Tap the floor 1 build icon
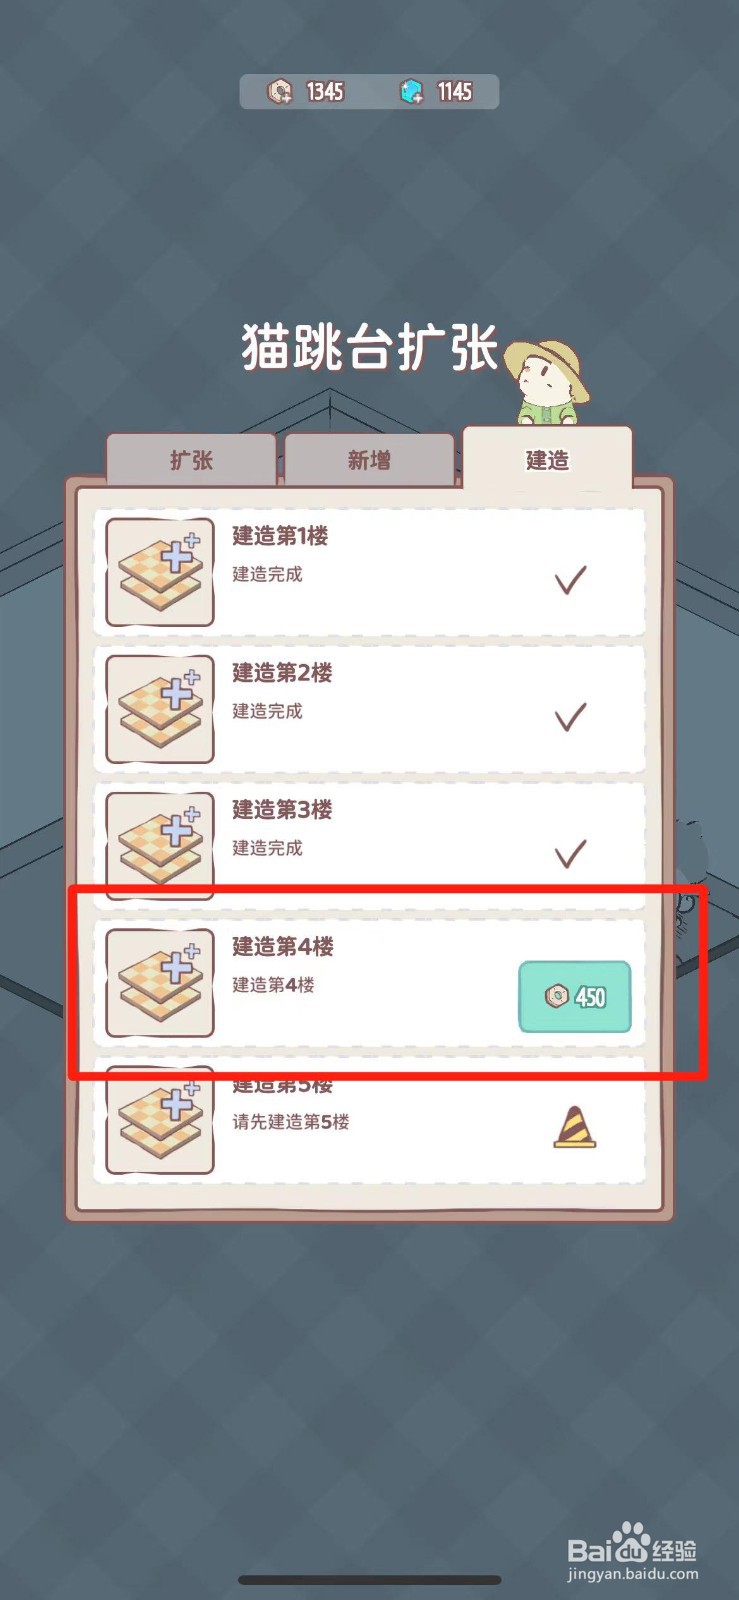This screenshot has height=1600, width=739. 160,573
